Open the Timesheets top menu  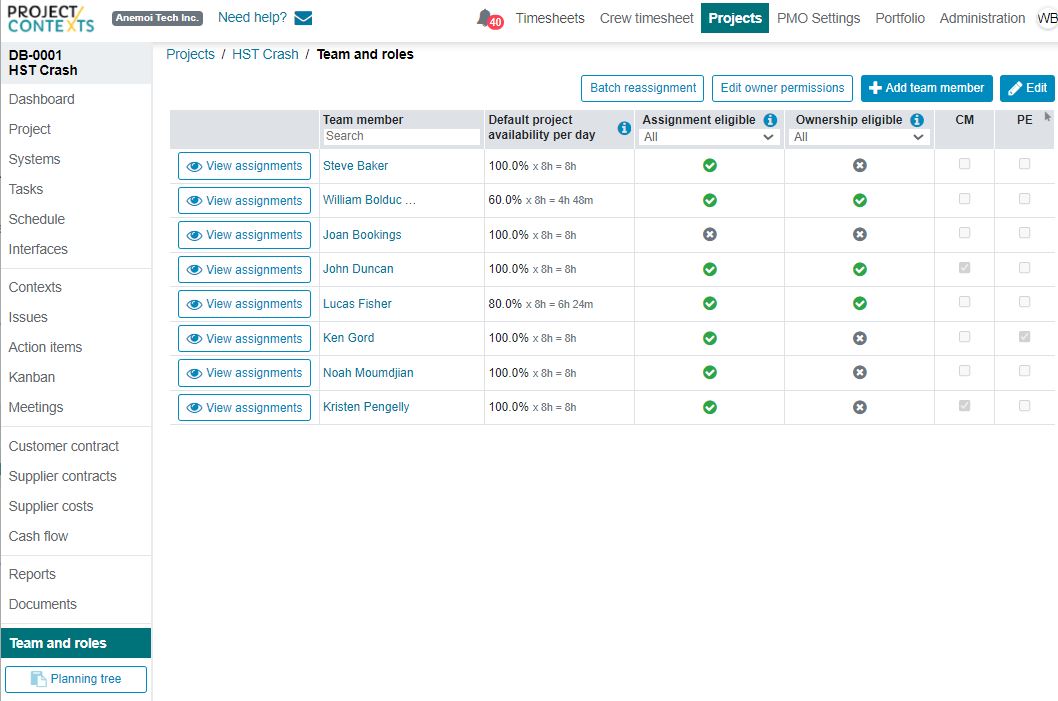[550, 18]
